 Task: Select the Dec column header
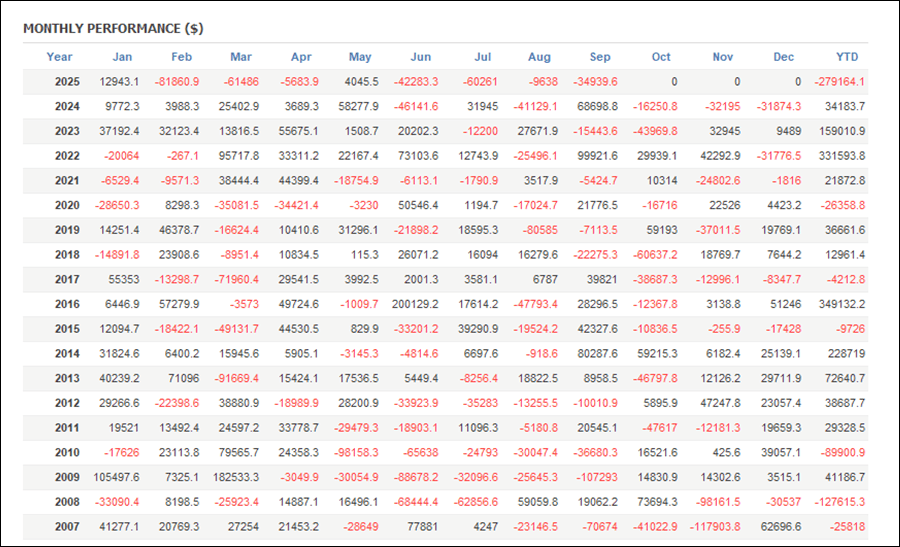click(x=784, y=57)
